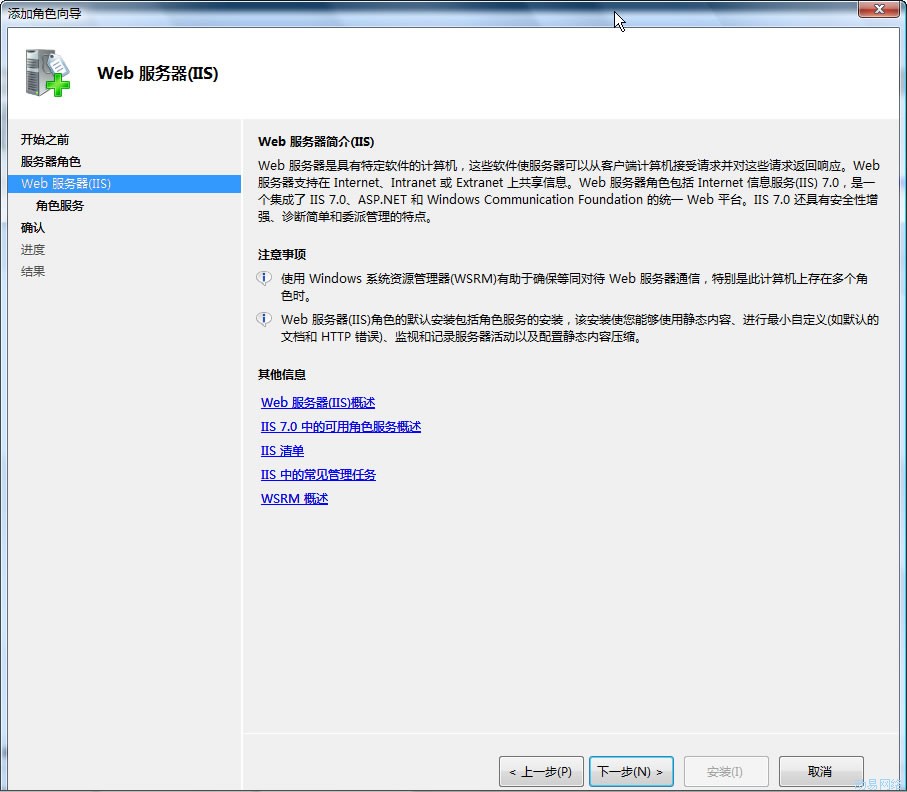Screen dimensions: 907x792
Task: Open the IIS 中的常见管理任务 link
Action: tap(318, 475)
